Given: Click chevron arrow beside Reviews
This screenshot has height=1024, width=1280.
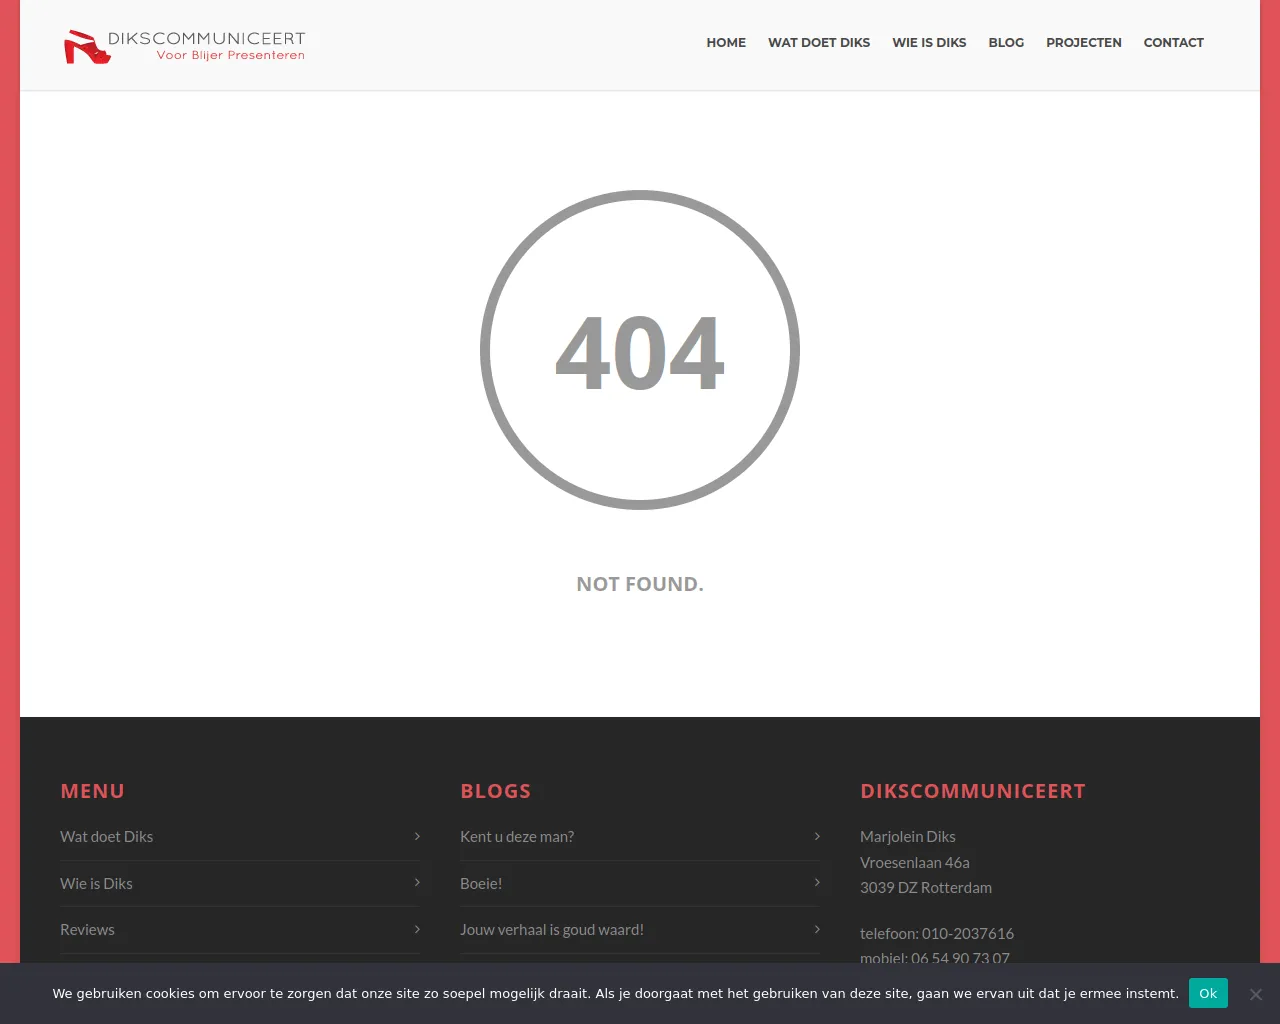Looking at the screenshot, I should [x=417, y=929].
